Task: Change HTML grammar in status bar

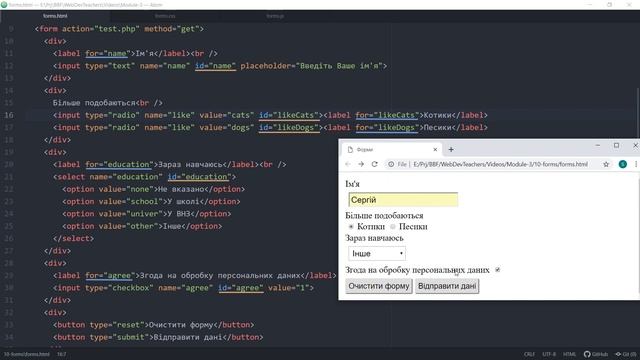Action: tap(570, 354)
